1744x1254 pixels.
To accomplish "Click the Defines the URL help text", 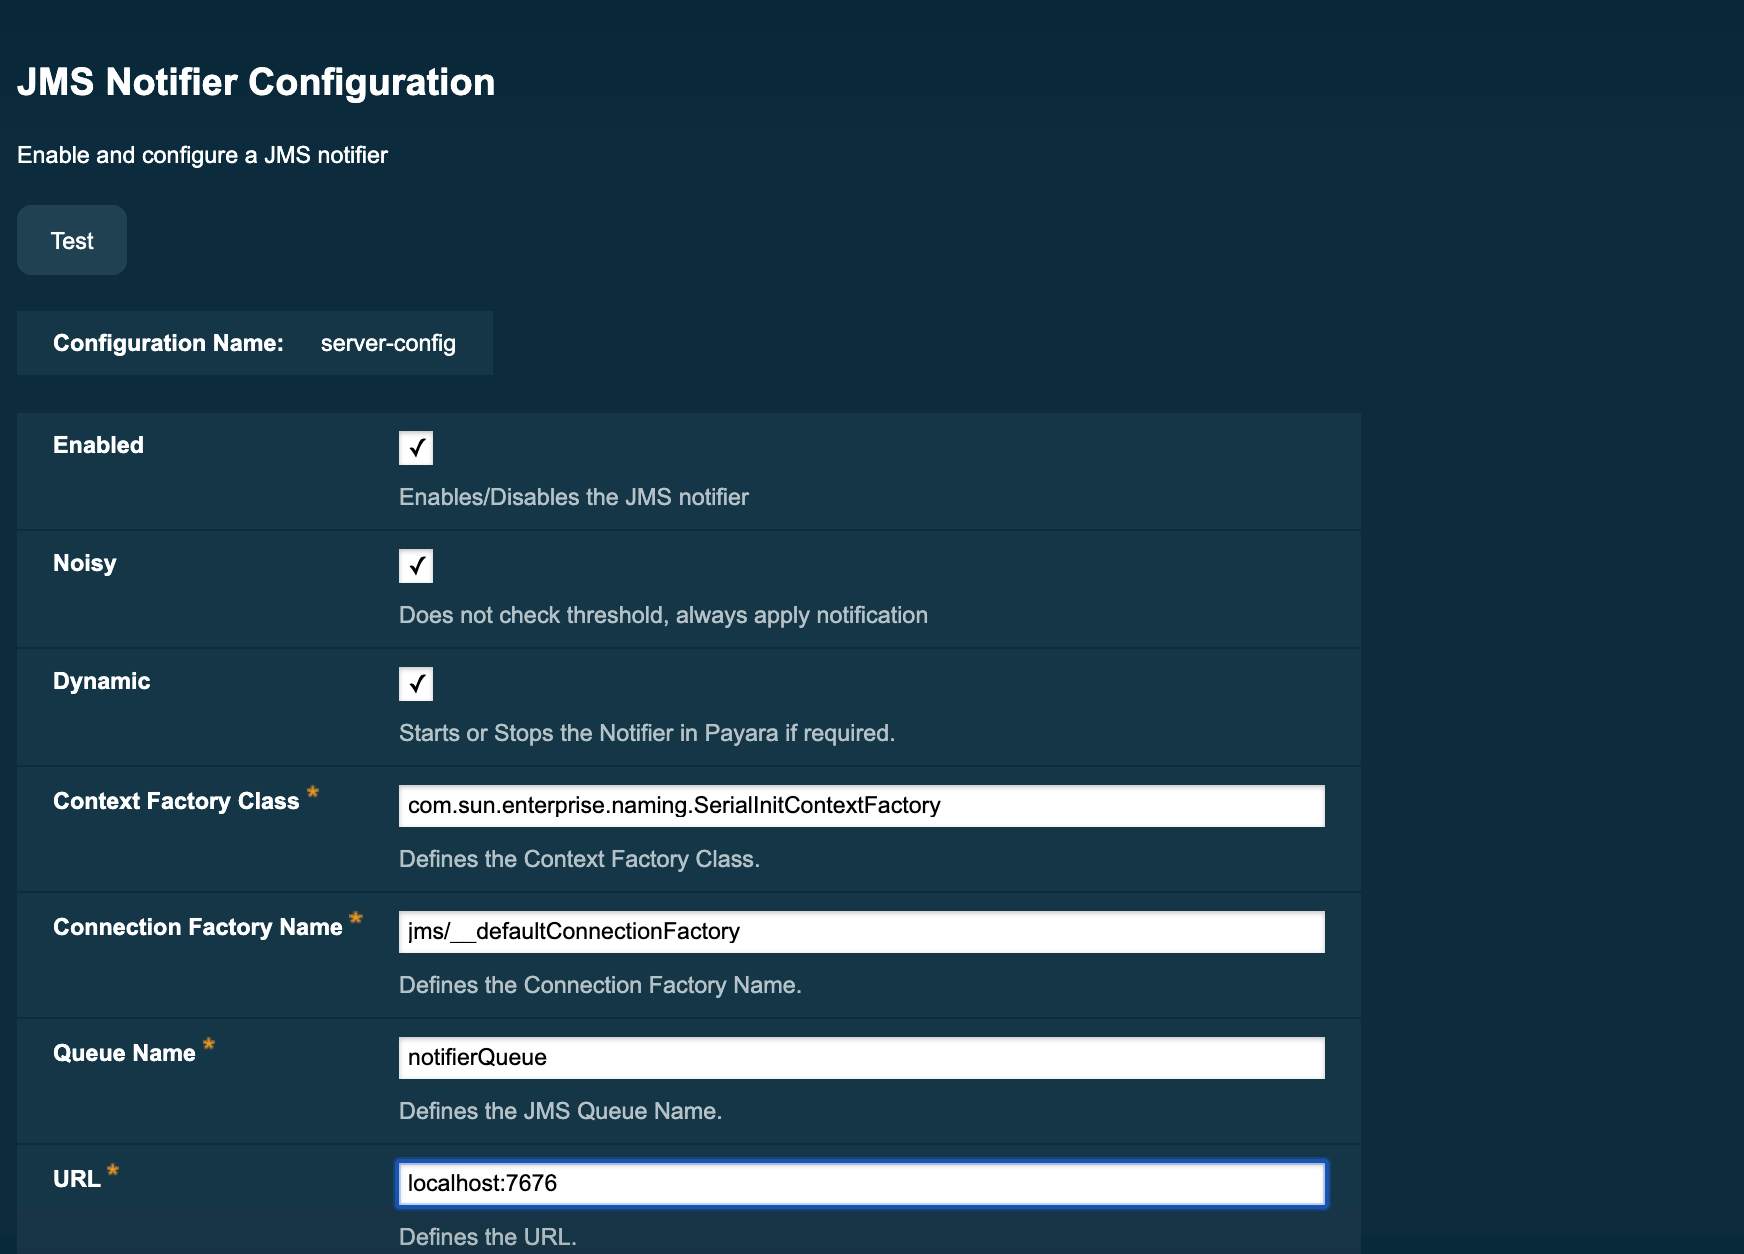I will [488, 1237].
